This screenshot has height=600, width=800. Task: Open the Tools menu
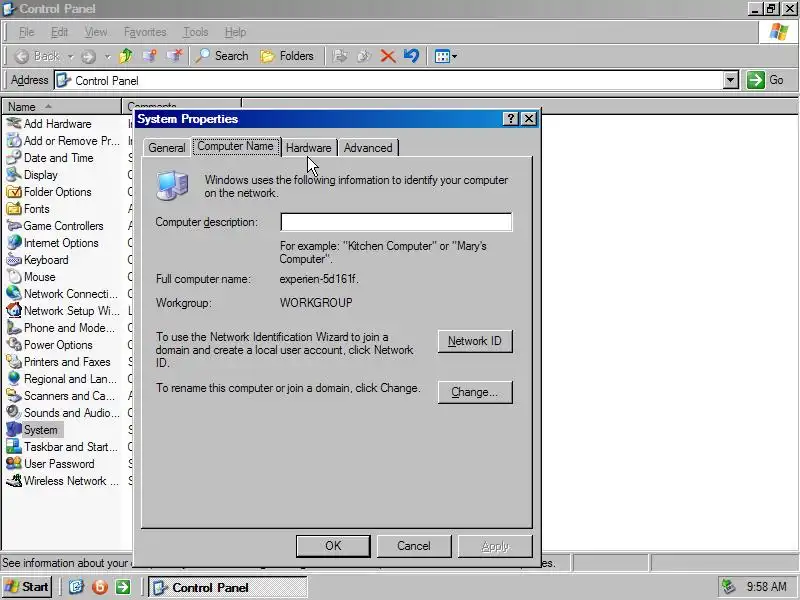click(196, 32)
